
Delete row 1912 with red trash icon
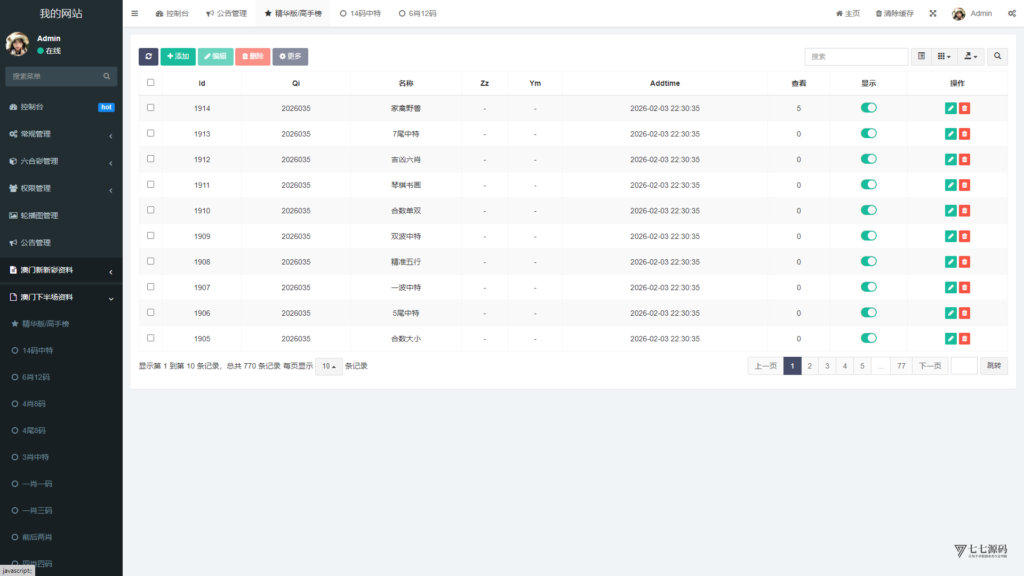pos(965,159)
